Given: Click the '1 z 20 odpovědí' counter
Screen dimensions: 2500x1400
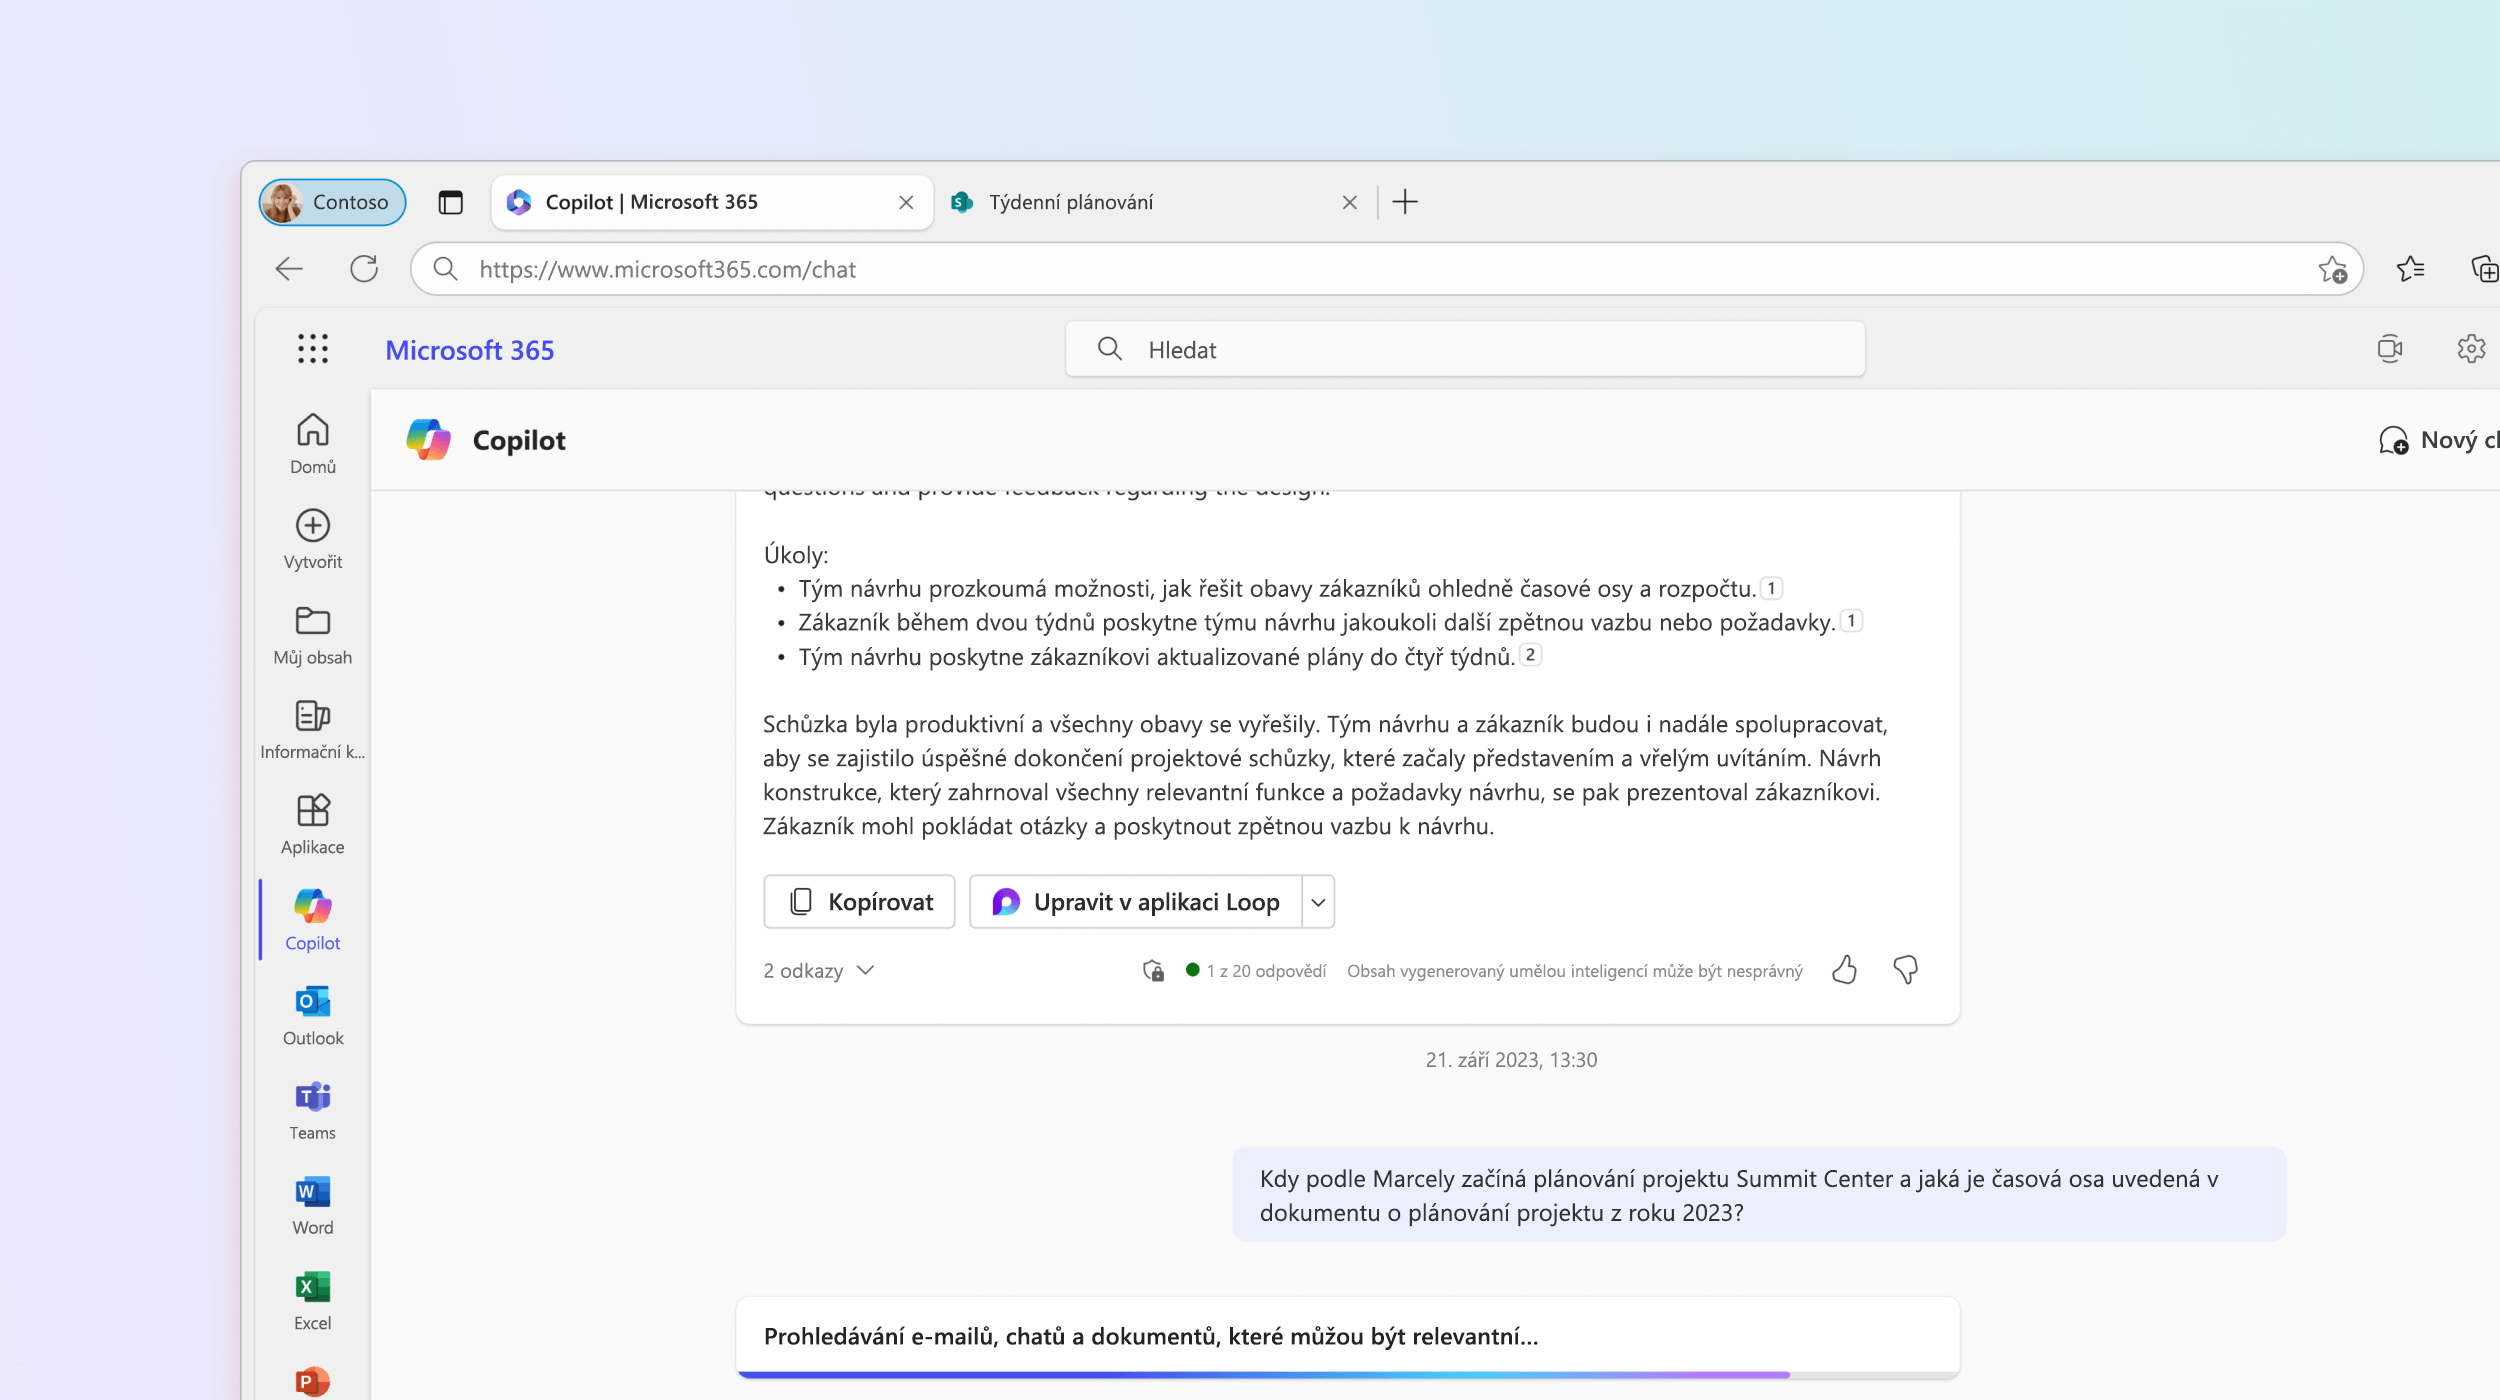Looking at the screenshot, I should [1265, 971].
